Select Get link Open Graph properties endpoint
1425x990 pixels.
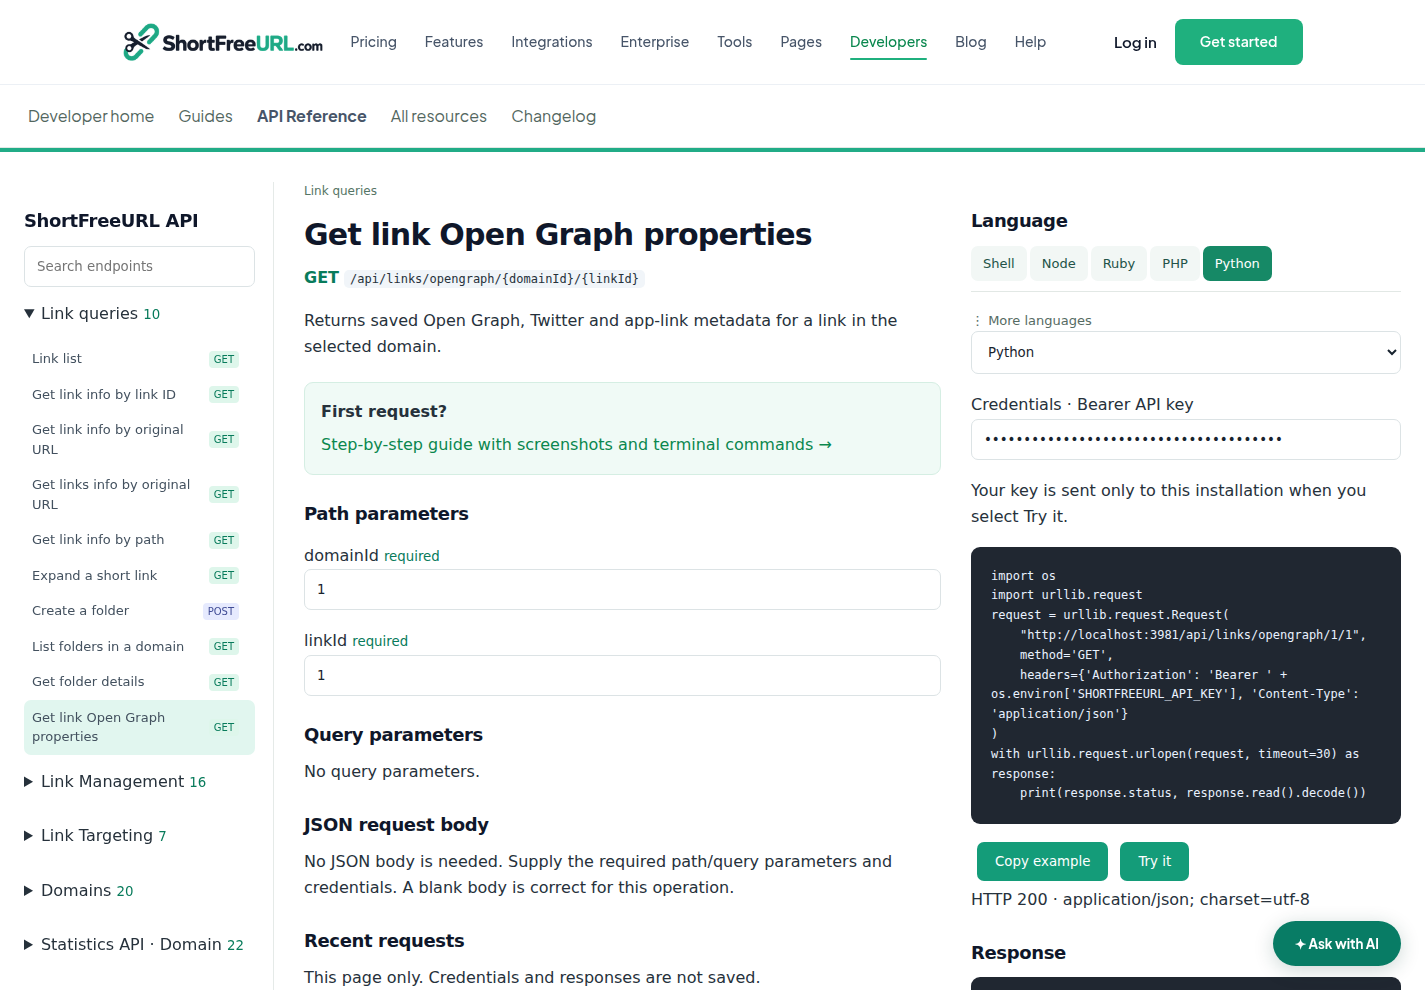(x=139, y=727)
